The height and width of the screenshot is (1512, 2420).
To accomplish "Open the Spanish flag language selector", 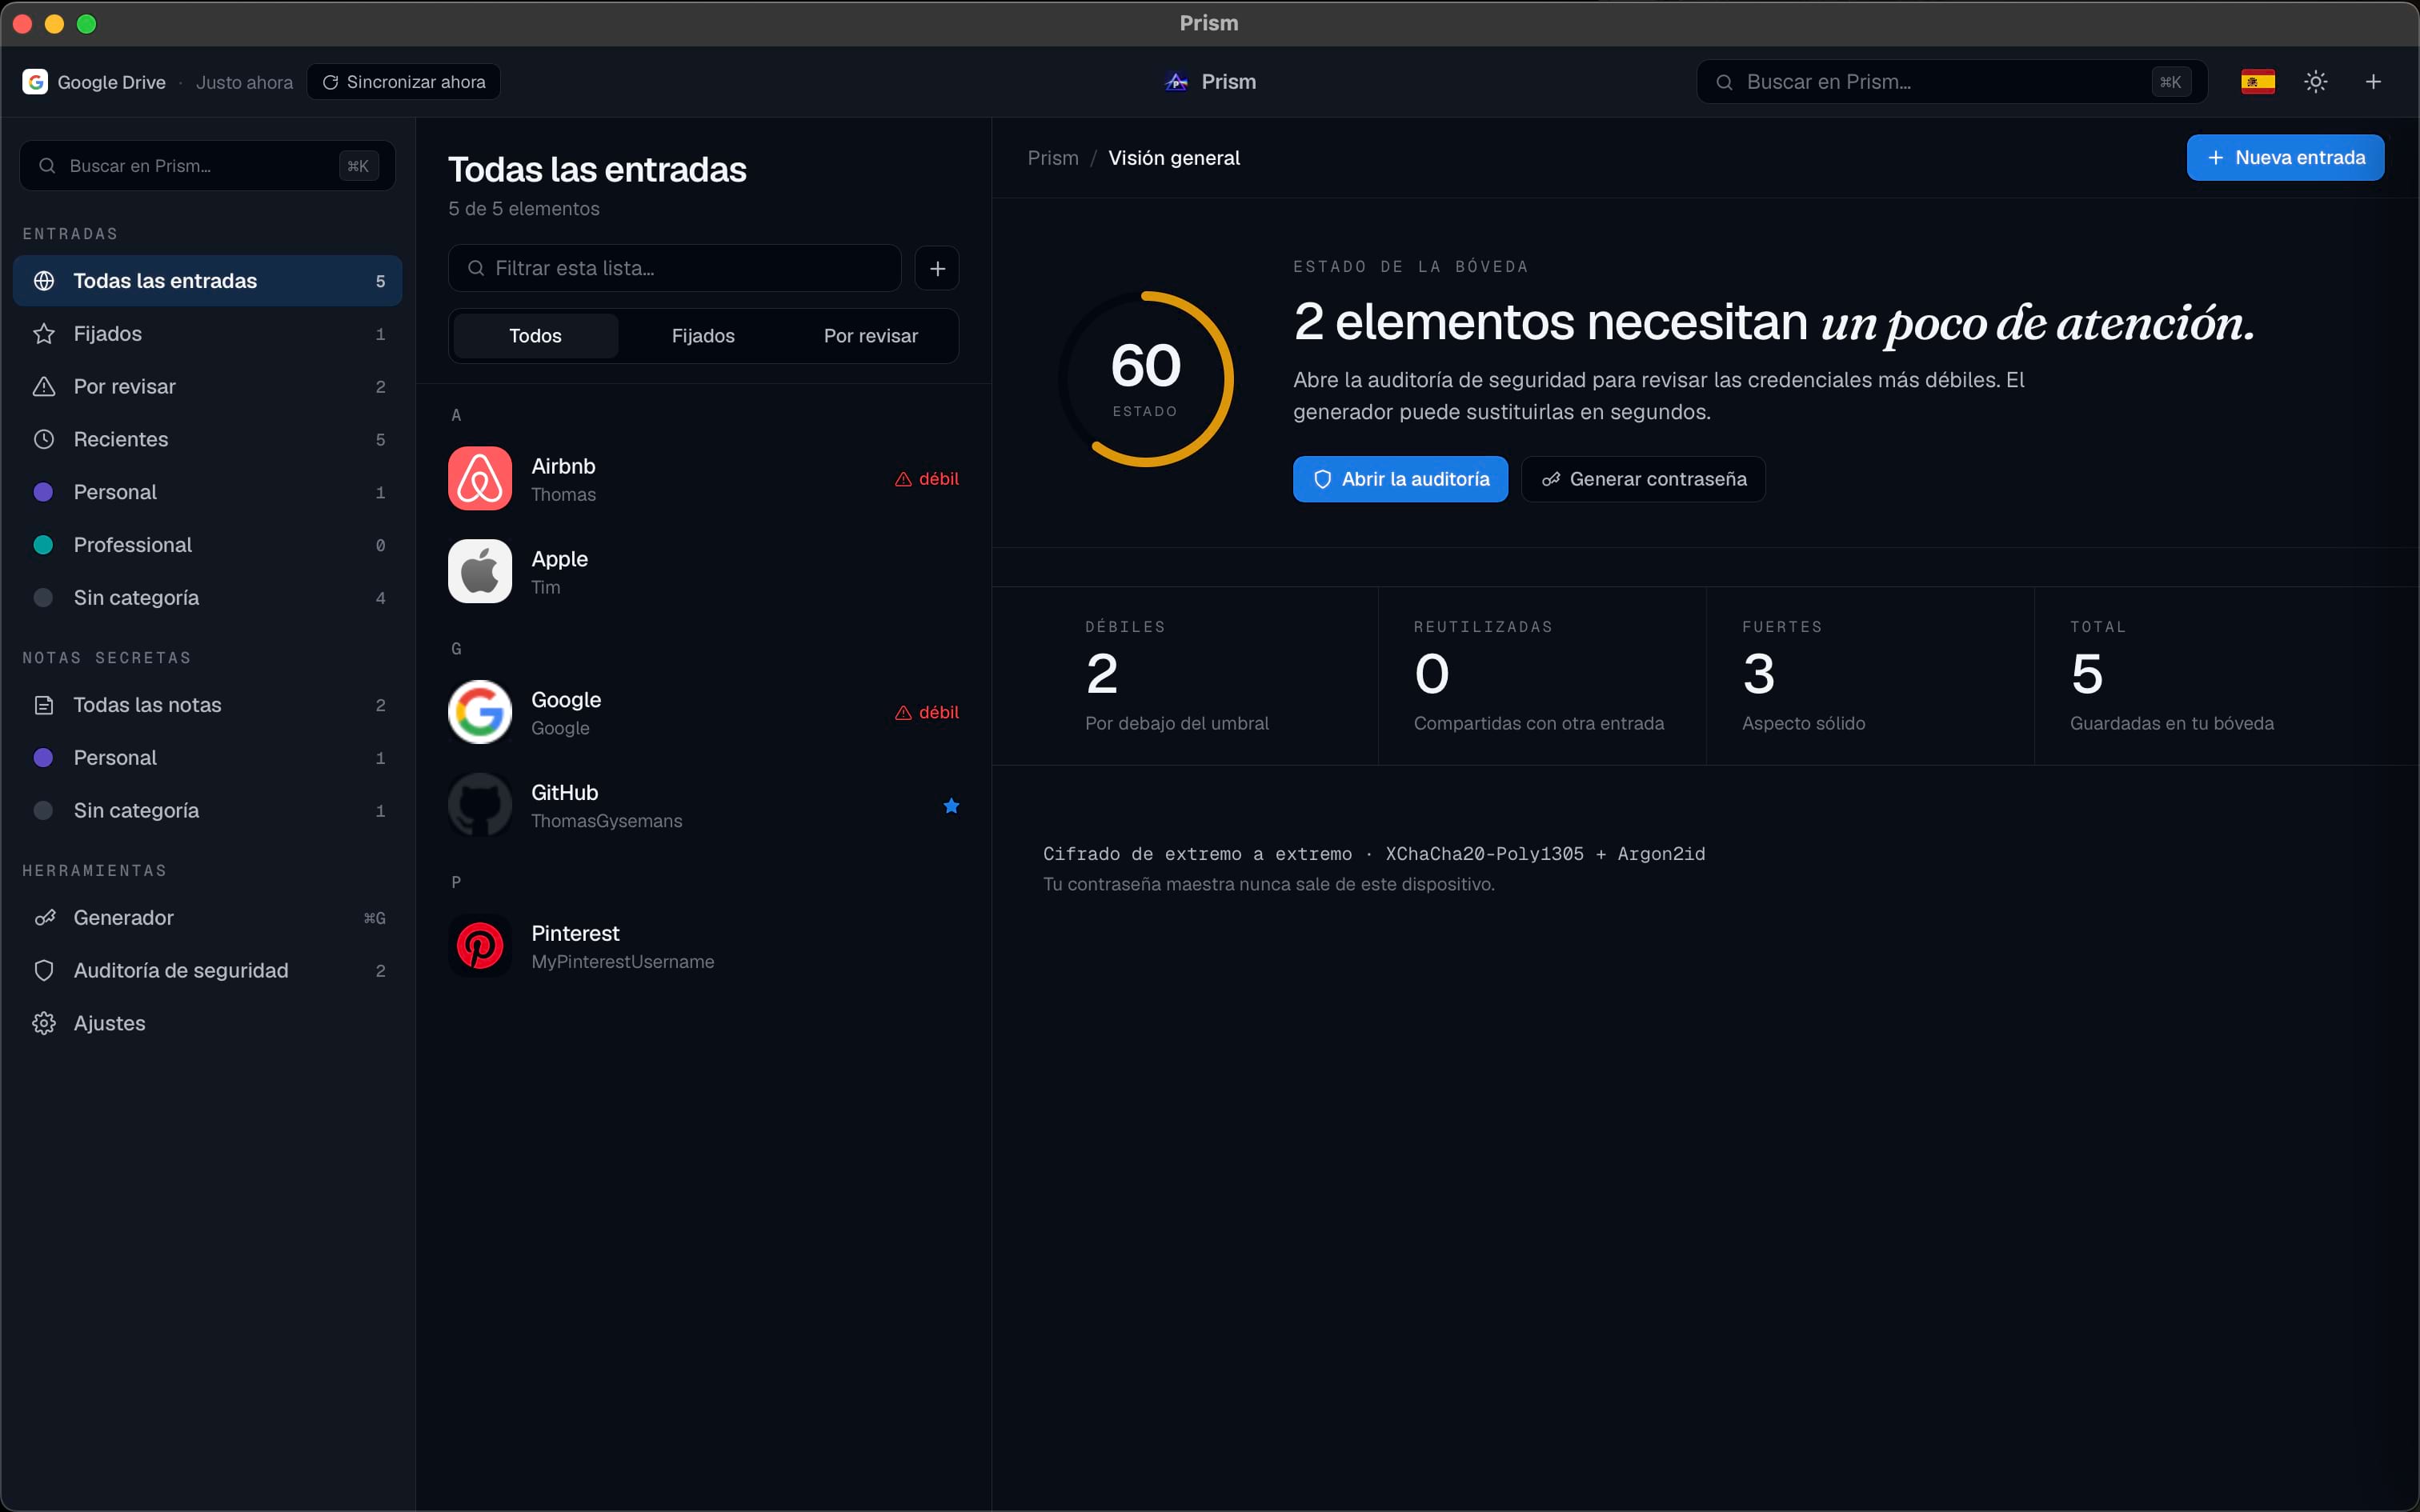I will pyautogui.click(x=2257, y=82).
